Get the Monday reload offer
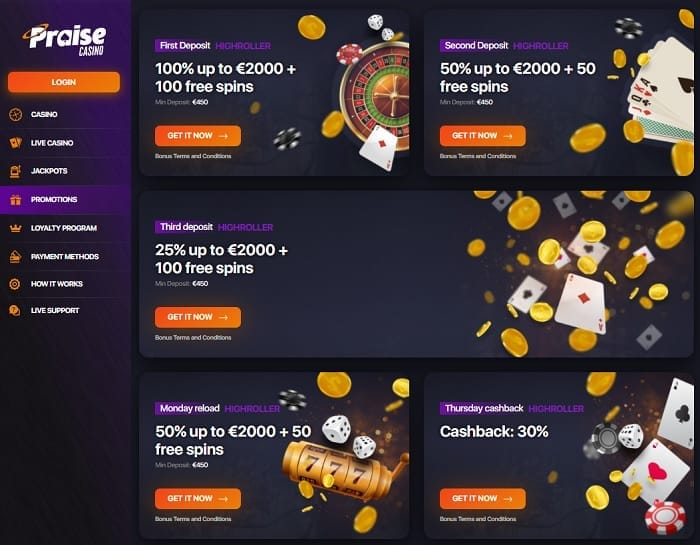 (198, 499)
